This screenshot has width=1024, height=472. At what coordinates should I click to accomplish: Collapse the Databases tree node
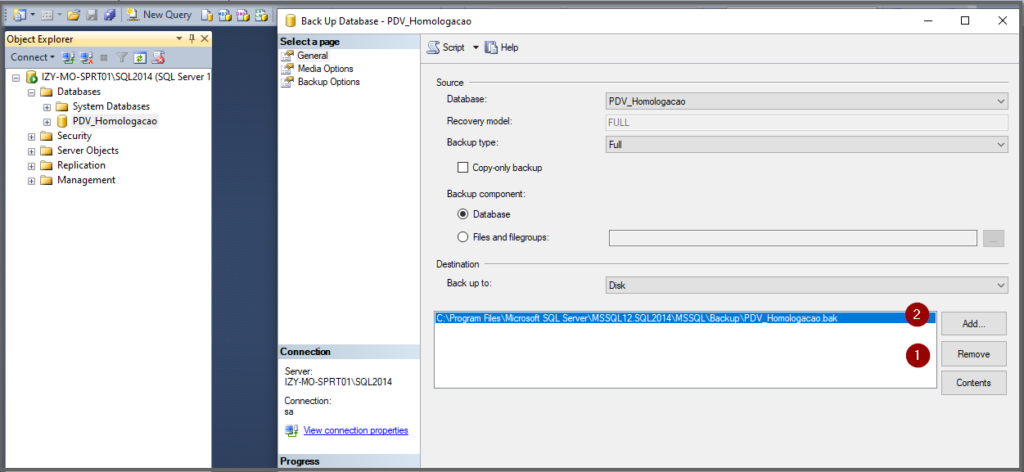tap(31, 92)
